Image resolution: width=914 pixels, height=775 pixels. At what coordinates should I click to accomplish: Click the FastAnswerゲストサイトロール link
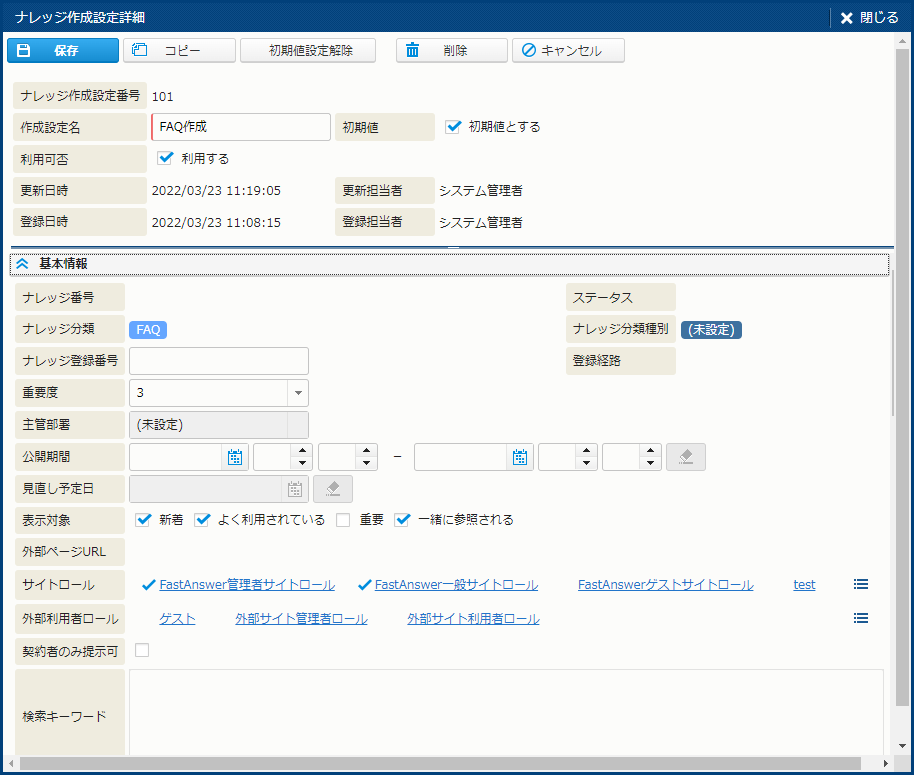coord(665,585)
